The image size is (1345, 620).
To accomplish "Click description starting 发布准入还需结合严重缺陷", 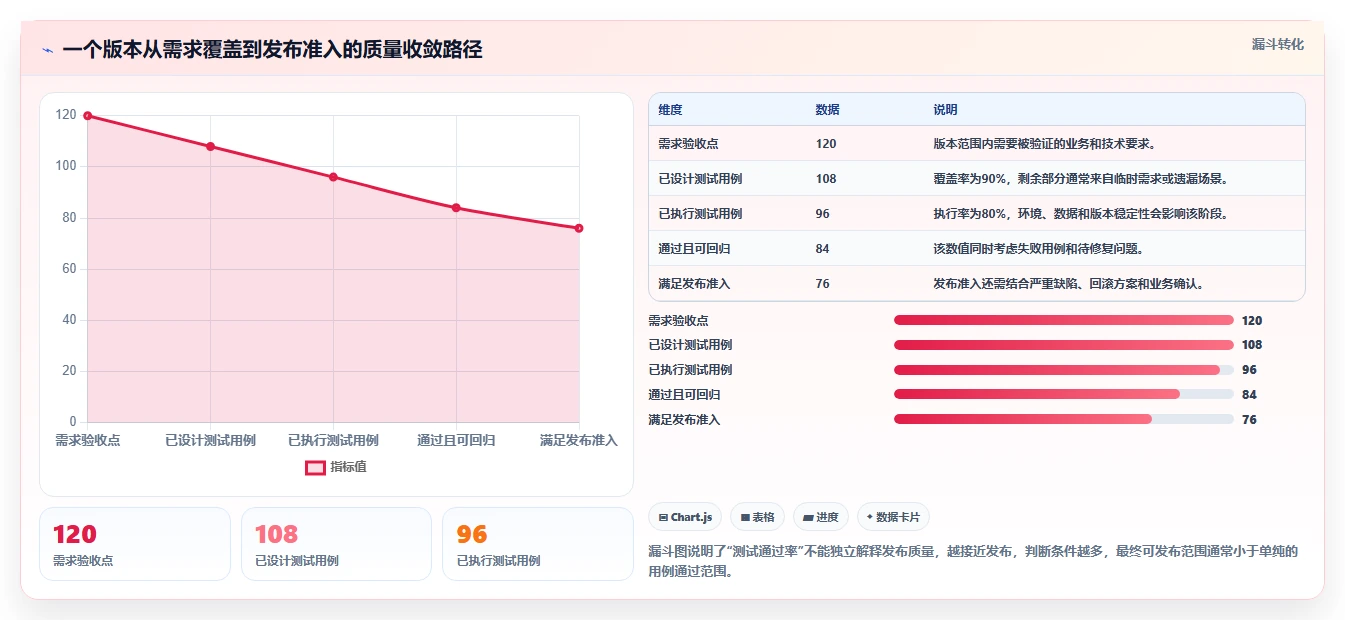I will [x=1068, y=284].
